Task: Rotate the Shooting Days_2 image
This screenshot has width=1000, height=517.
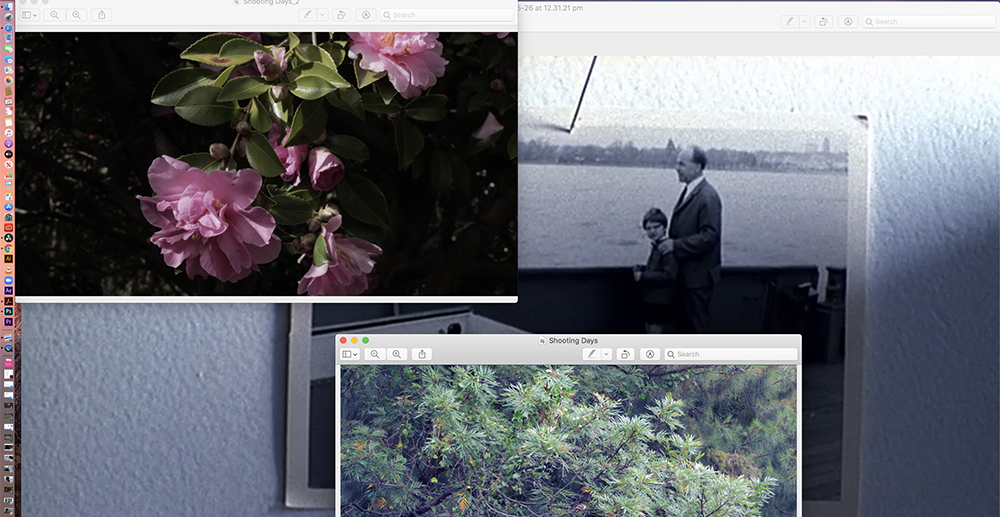Action: pos(341,15)
